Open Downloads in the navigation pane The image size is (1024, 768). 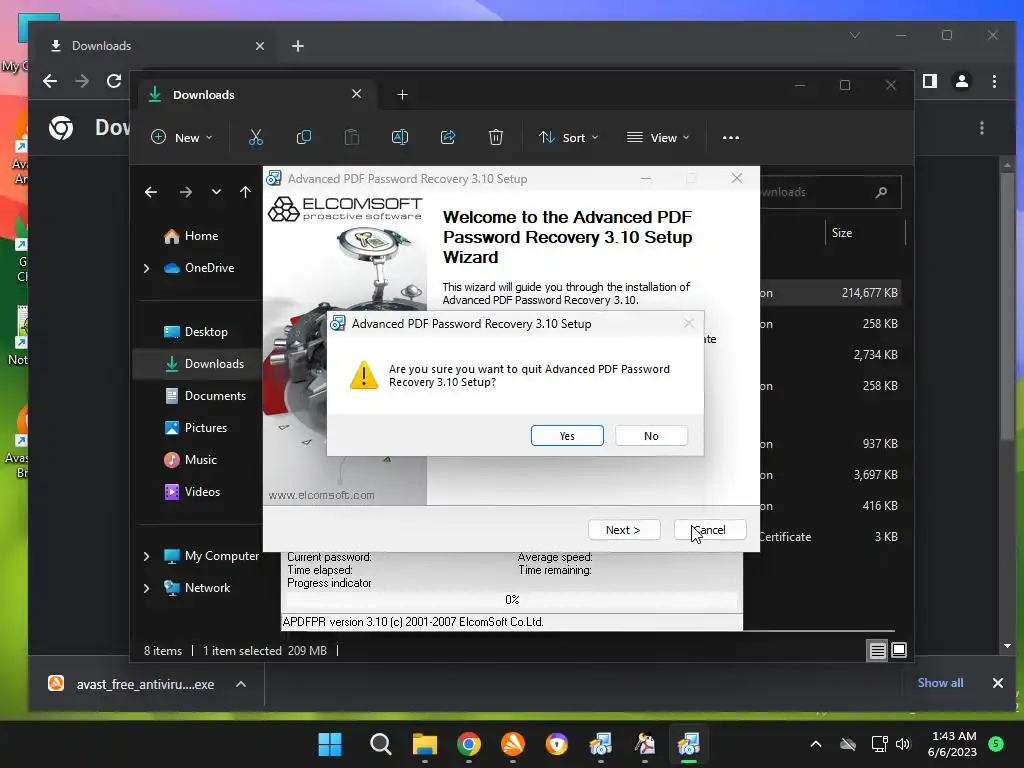(x=204, y=364)
